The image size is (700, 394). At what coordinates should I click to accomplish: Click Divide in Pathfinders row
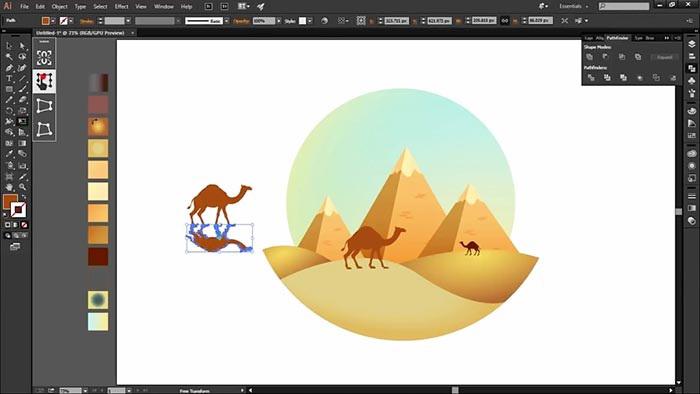(x=591, y=78)
